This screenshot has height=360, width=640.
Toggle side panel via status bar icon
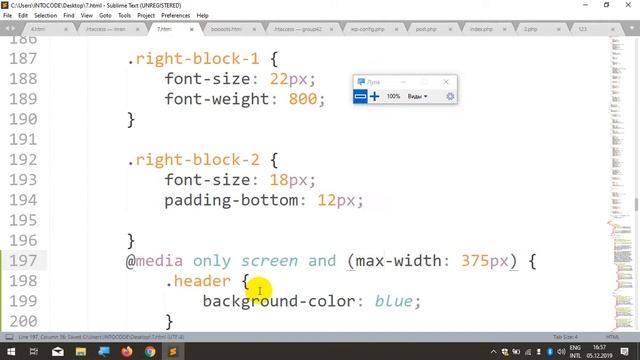click(9, 337)
